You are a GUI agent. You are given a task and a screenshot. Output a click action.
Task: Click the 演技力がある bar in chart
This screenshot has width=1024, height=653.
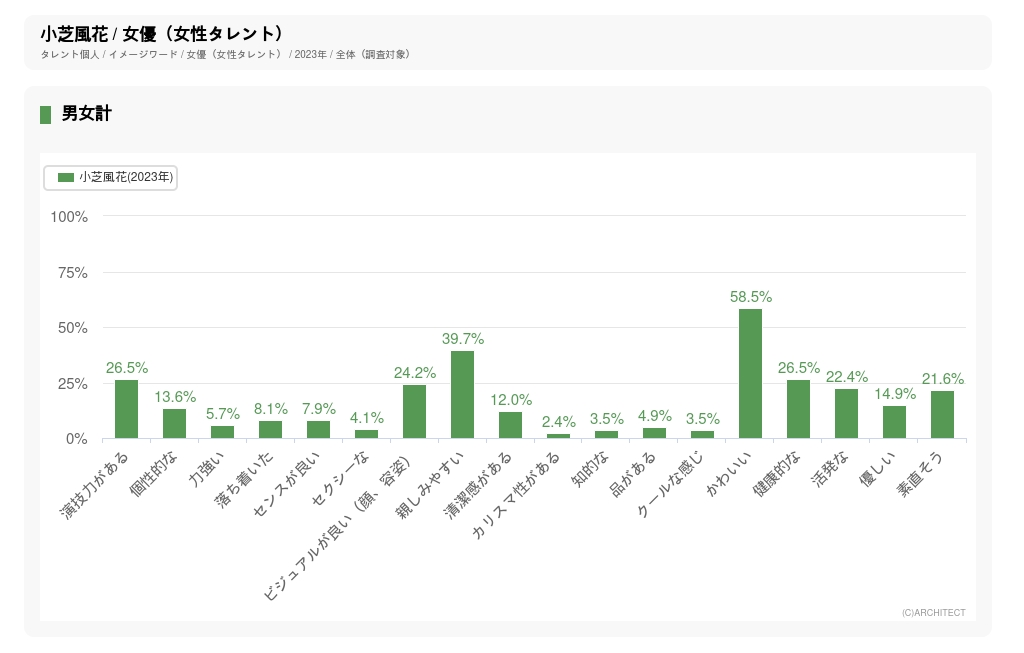pyautogui.click(x=126, y=409)
